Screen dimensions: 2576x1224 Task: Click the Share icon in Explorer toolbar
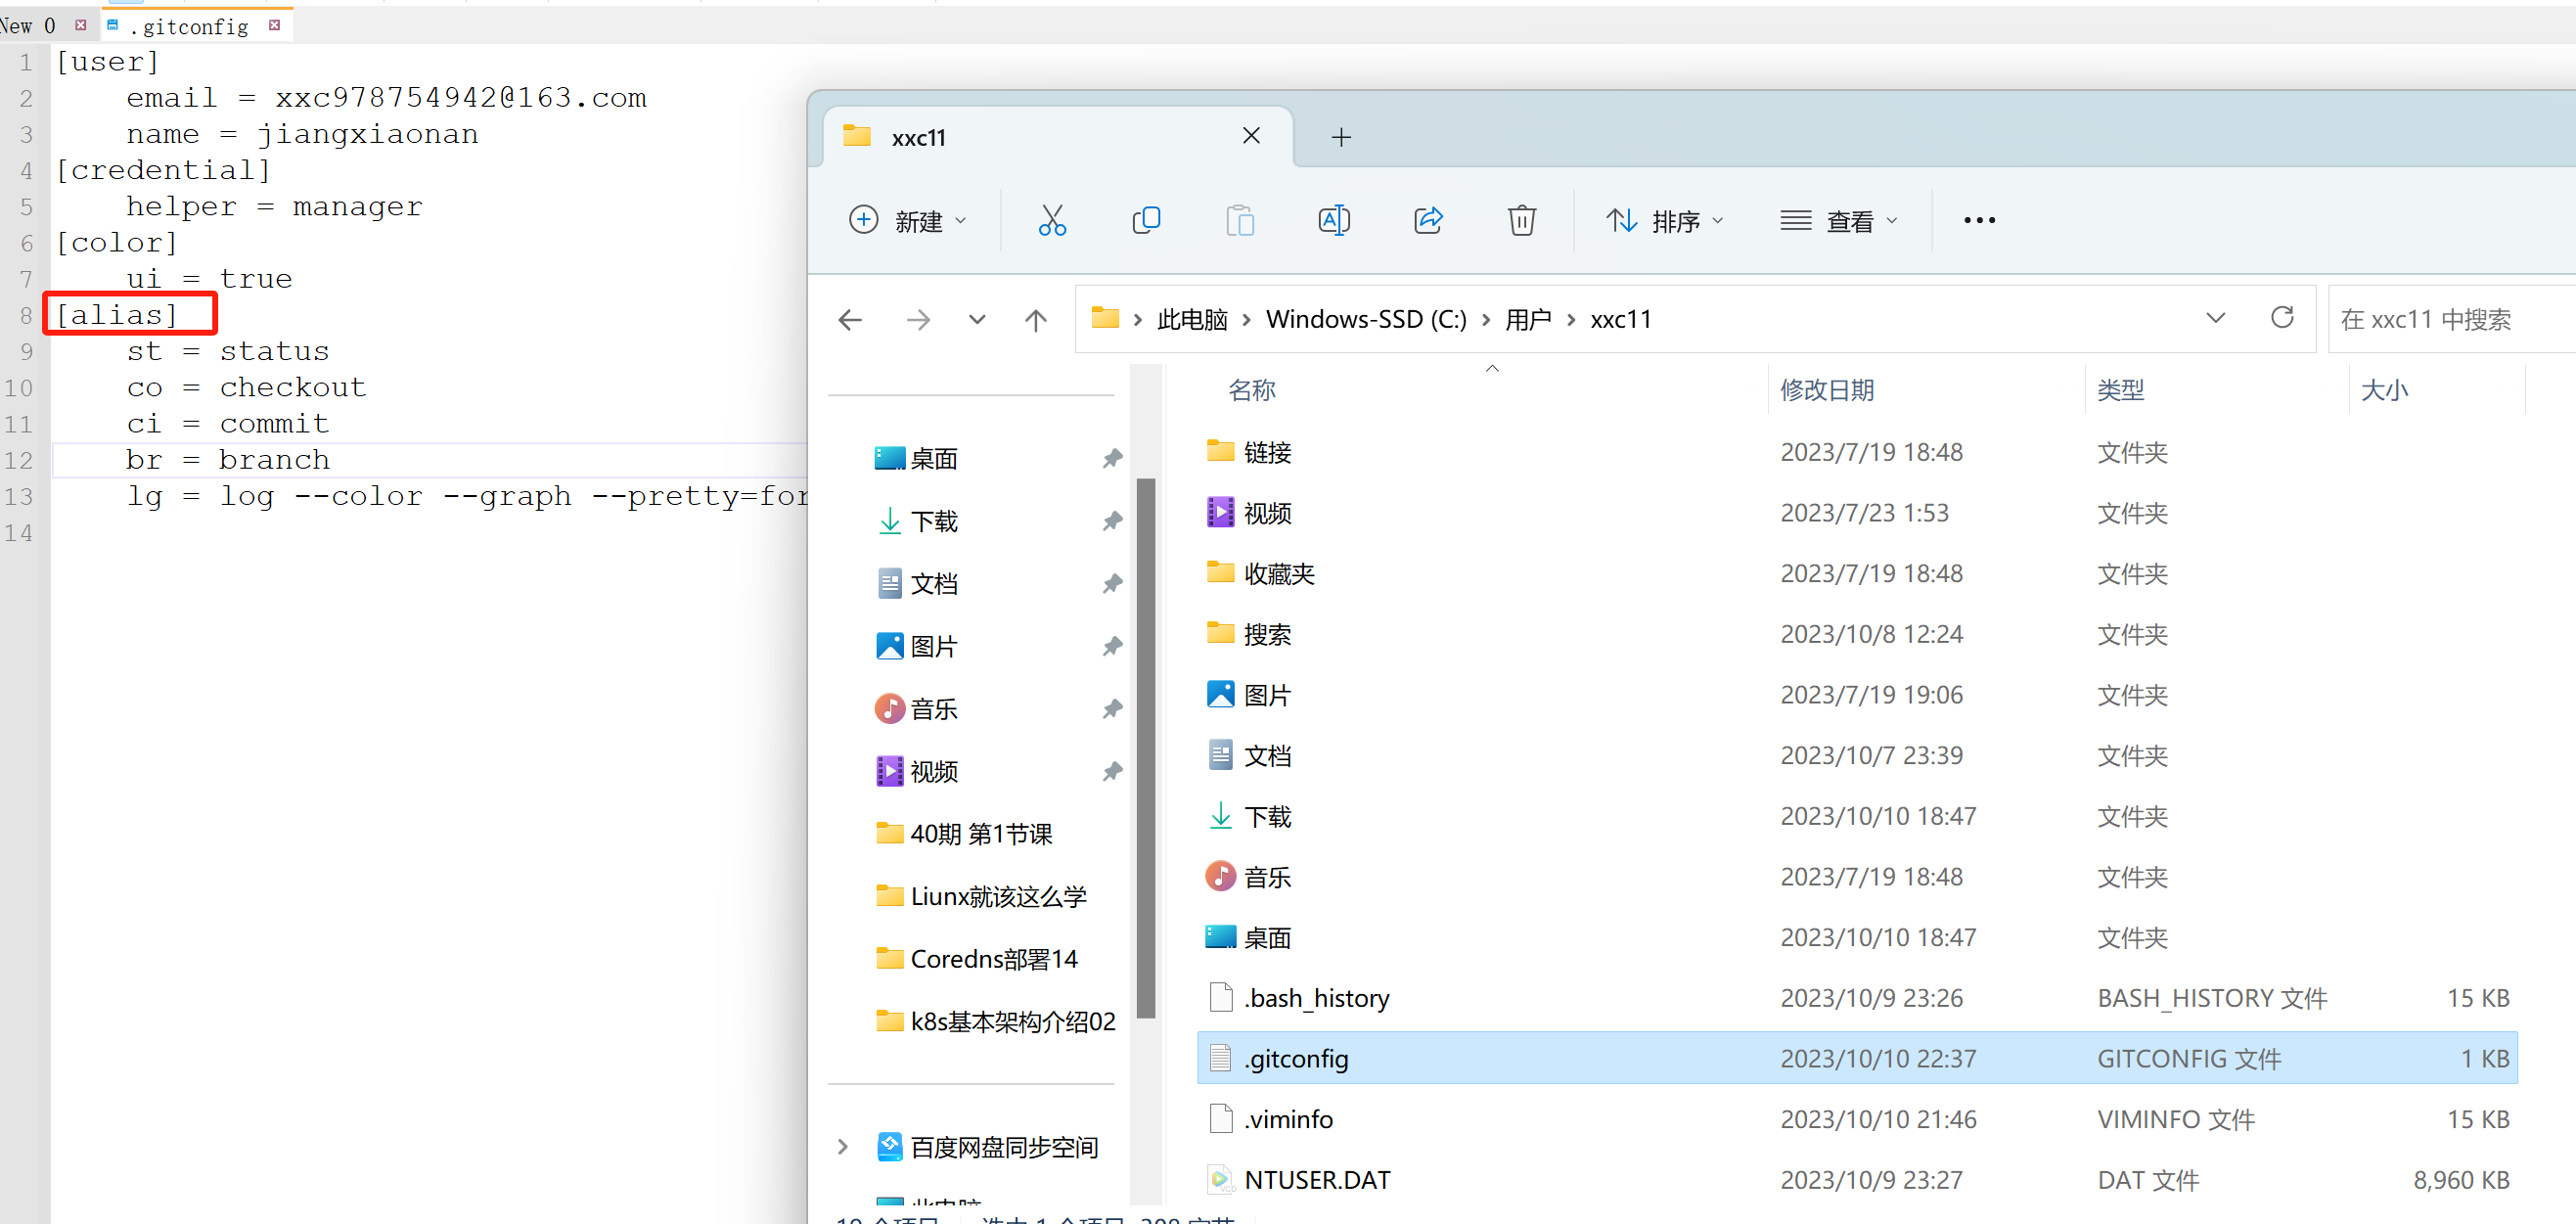coord(1428,220)
